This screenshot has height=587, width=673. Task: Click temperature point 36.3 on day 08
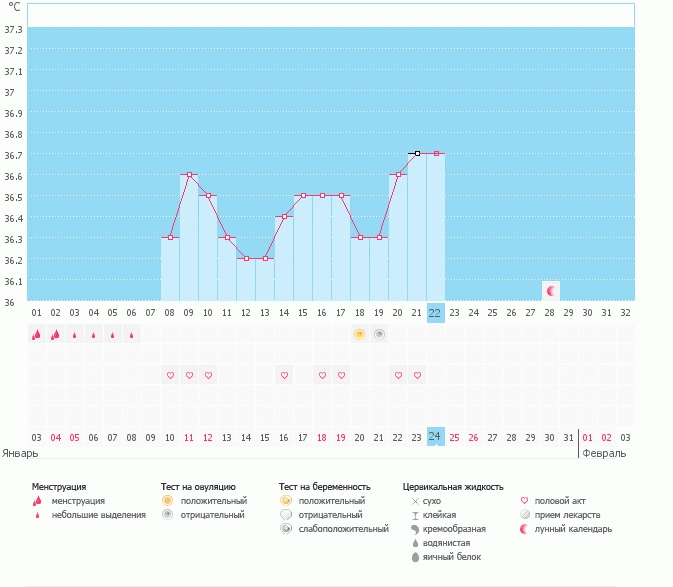pos(170,237)
